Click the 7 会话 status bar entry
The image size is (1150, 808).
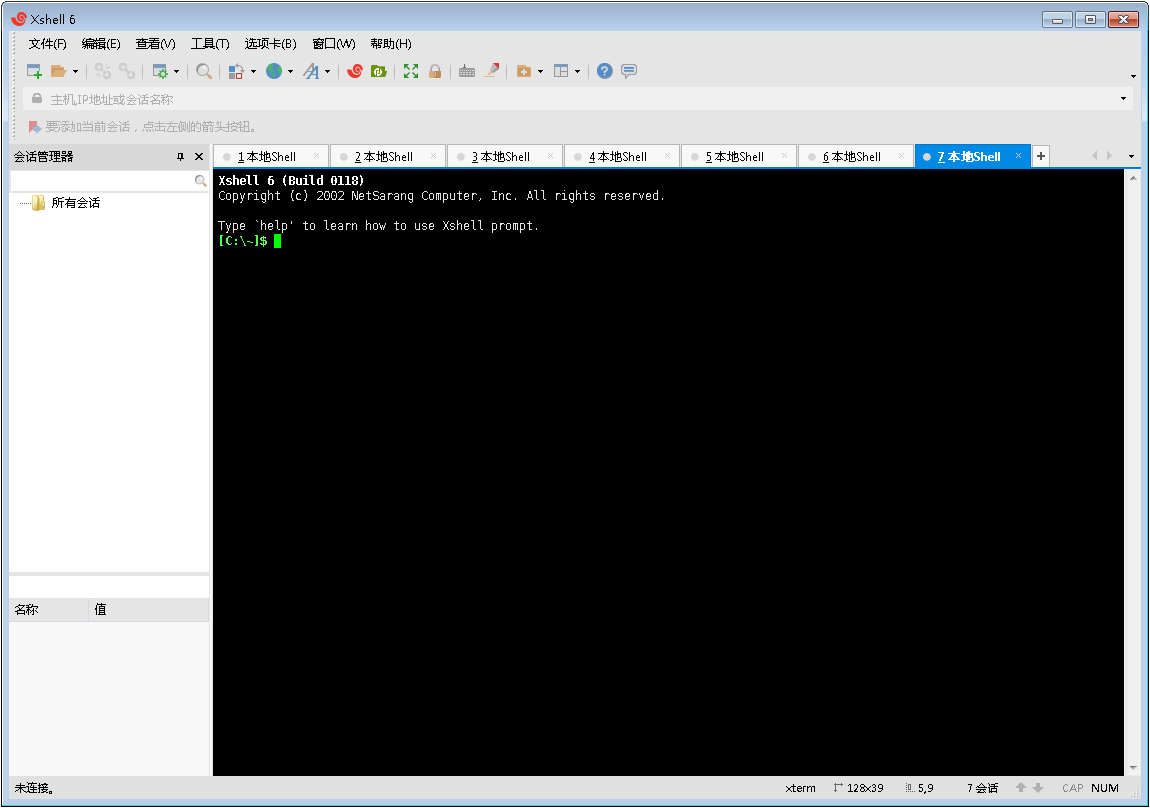coord(982,788)
